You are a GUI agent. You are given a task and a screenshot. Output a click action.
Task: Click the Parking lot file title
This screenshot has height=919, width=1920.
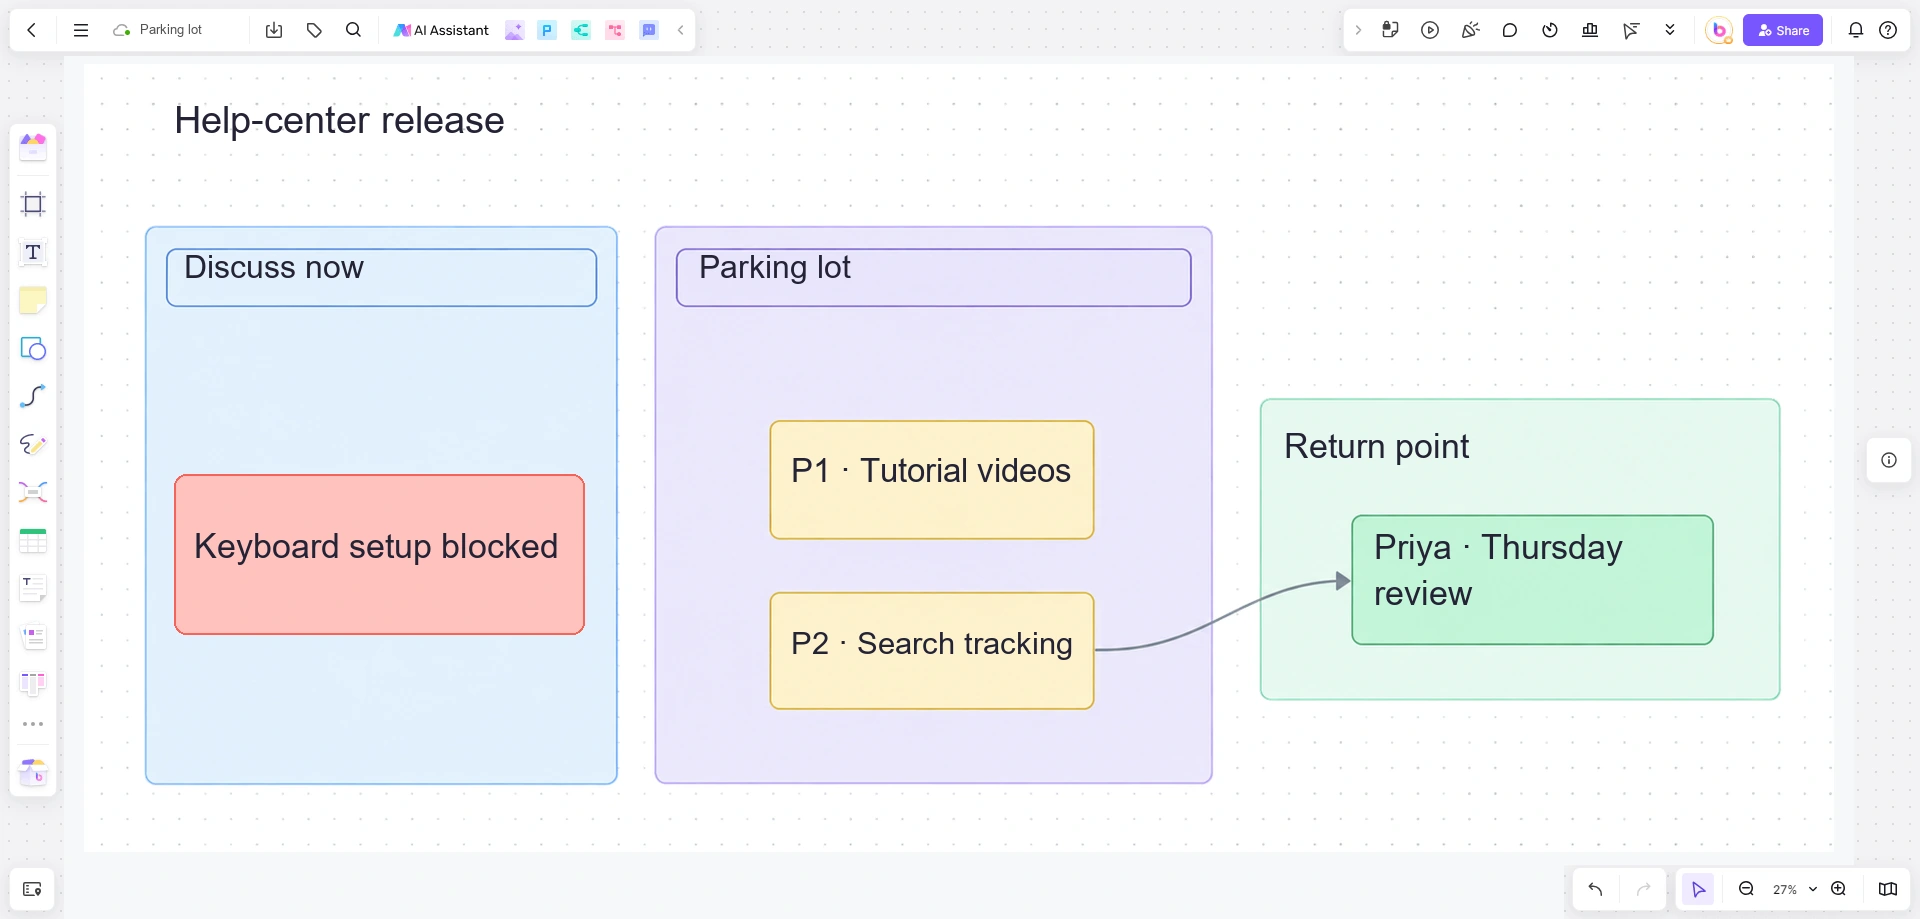coord(171,30)
